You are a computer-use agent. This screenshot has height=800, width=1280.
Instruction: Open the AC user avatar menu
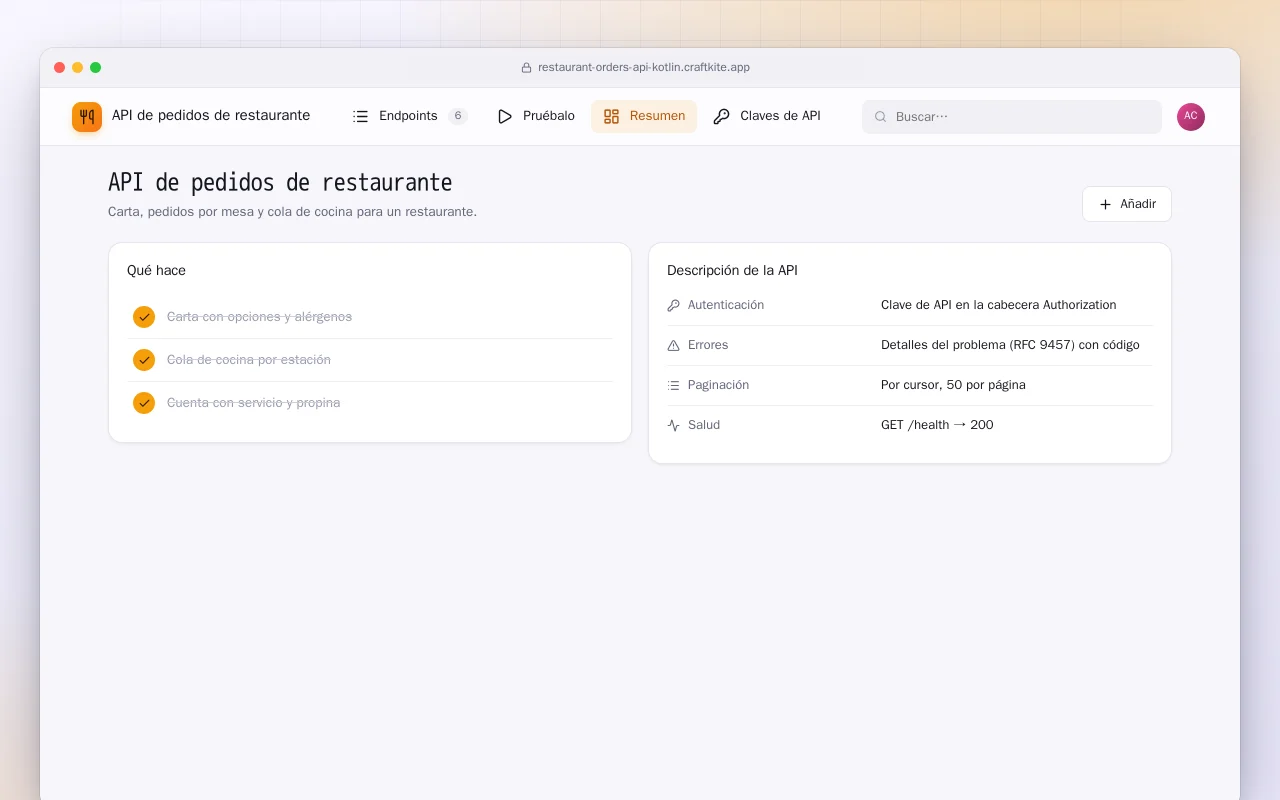pyautogui.click(x=1191, y=117)
